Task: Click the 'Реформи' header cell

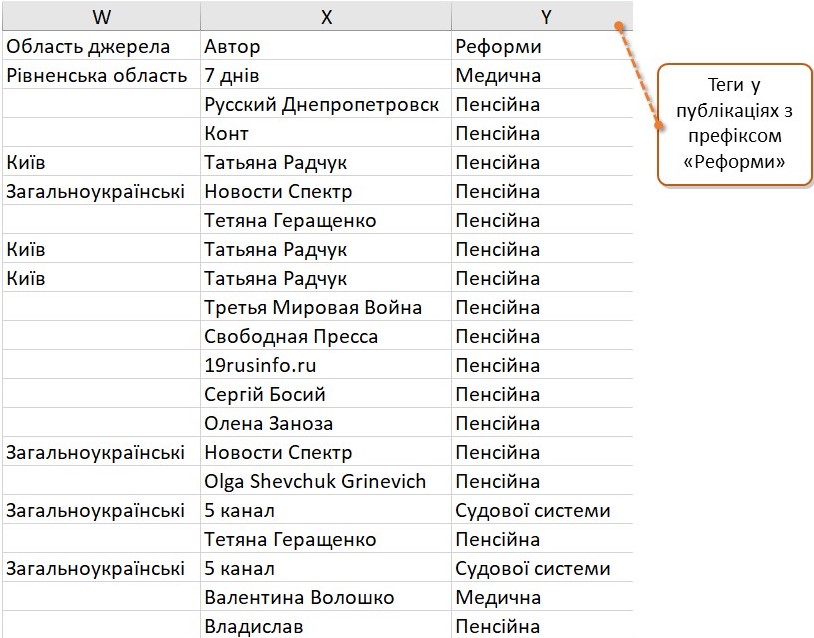Action: coord(542,46)
